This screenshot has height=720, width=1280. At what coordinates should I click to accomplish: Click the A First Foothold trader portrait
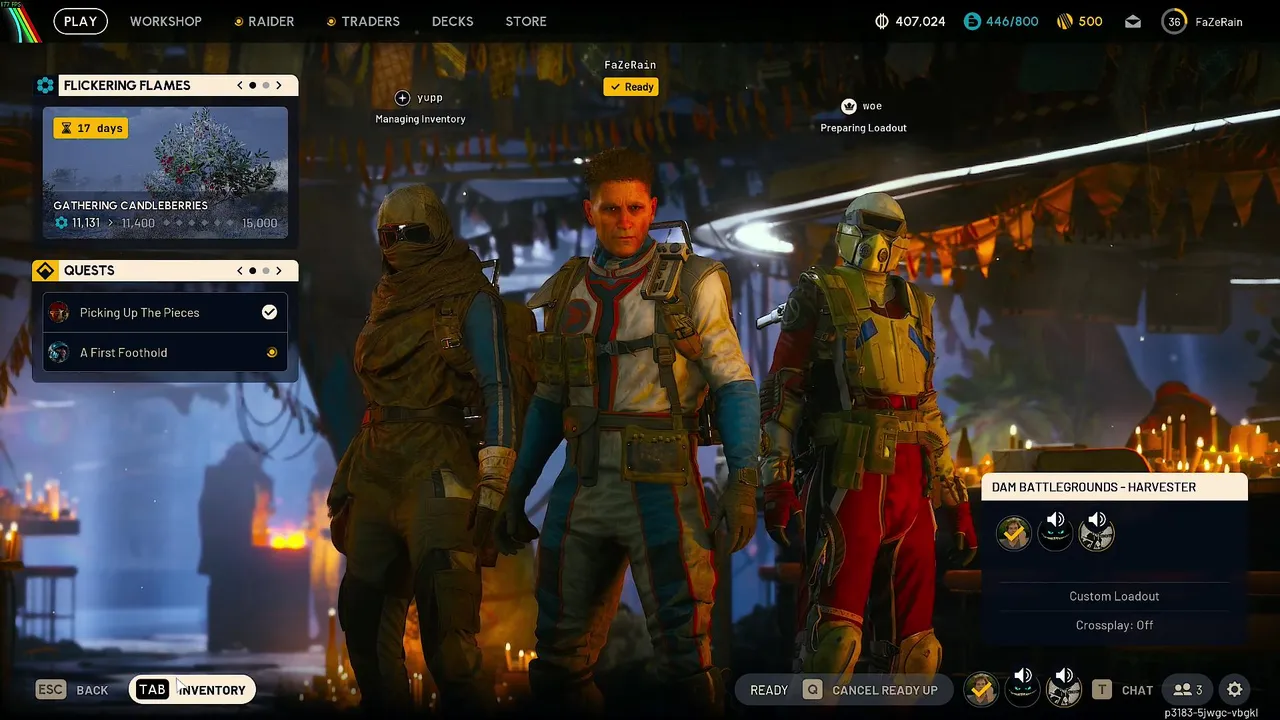[59, 352]
